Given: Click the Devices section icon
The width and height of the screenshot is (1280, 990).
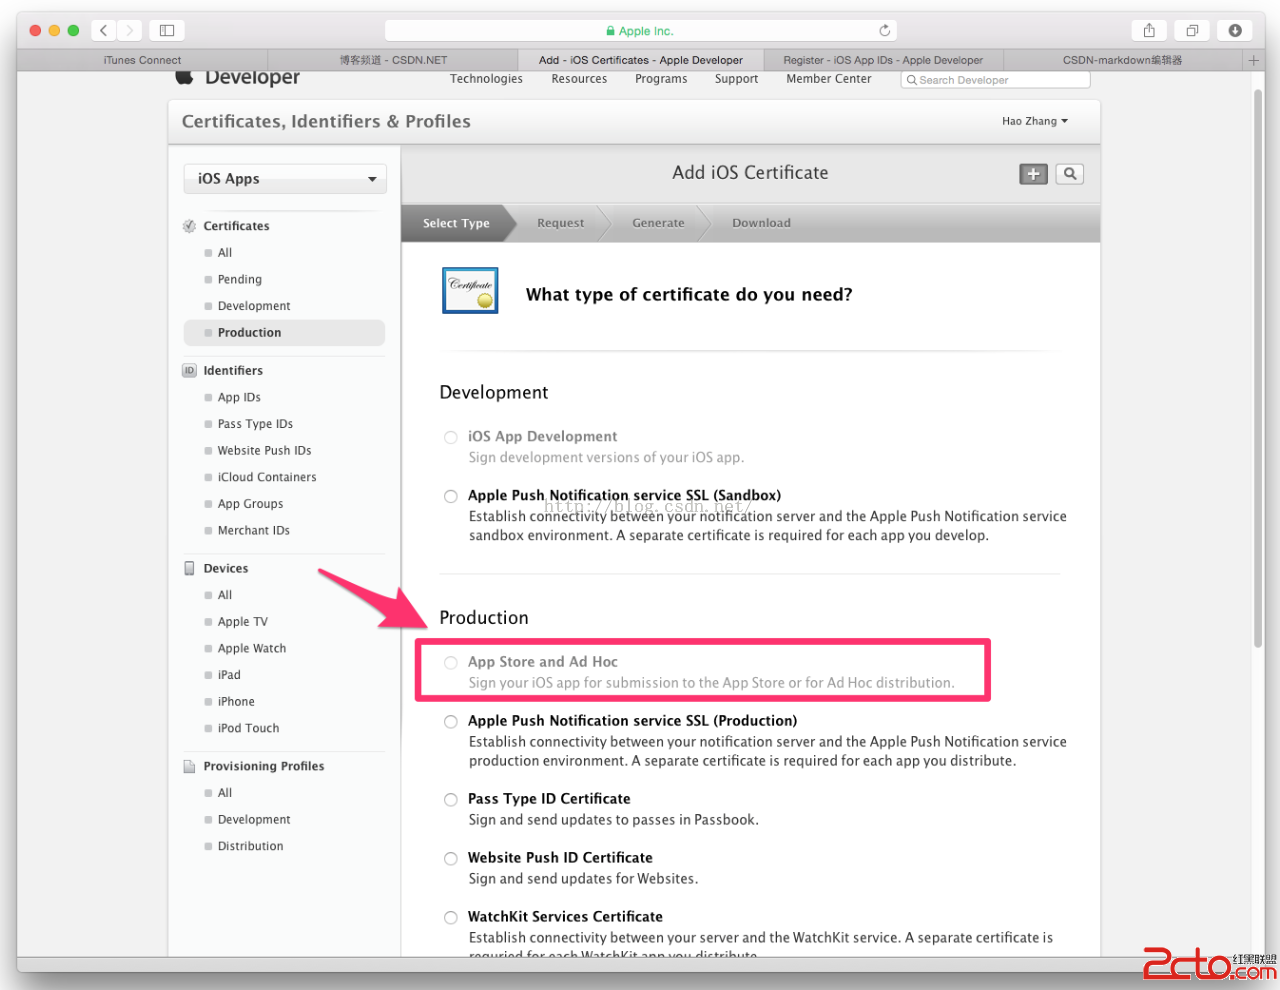Looking at the screenshot, I should pyautogui.click(x=189, y=568).
